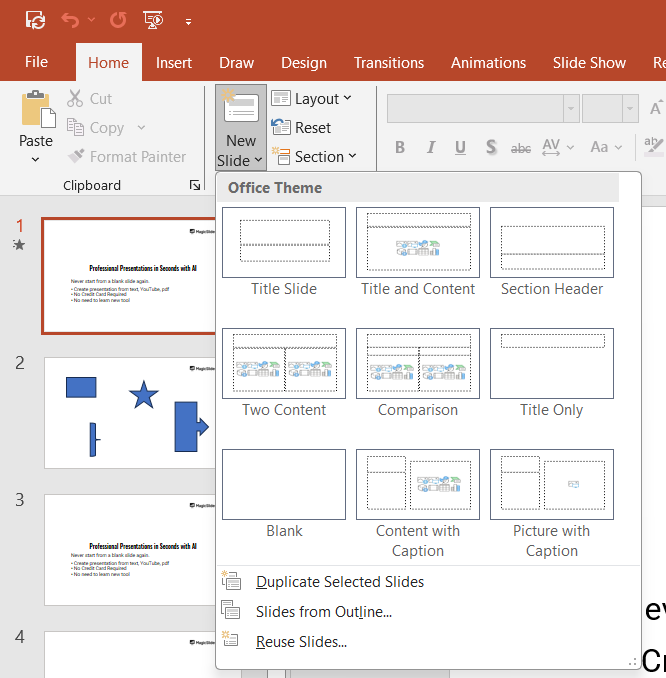Toggle Italic formatting

[430, 147]
